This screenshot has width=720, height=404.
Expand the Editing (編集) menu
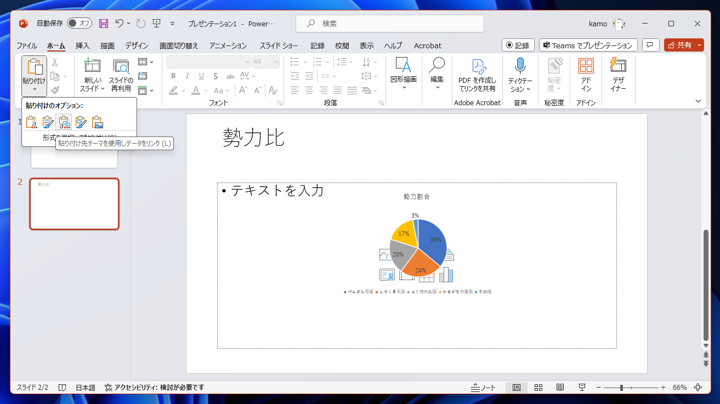[437, 74]
